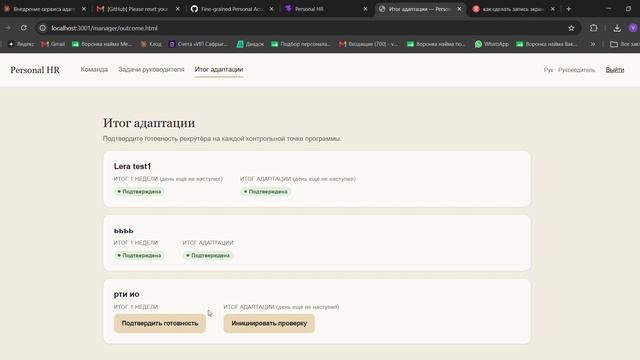
Task: Minimize the browser window
Action: [x=608, y=9]
